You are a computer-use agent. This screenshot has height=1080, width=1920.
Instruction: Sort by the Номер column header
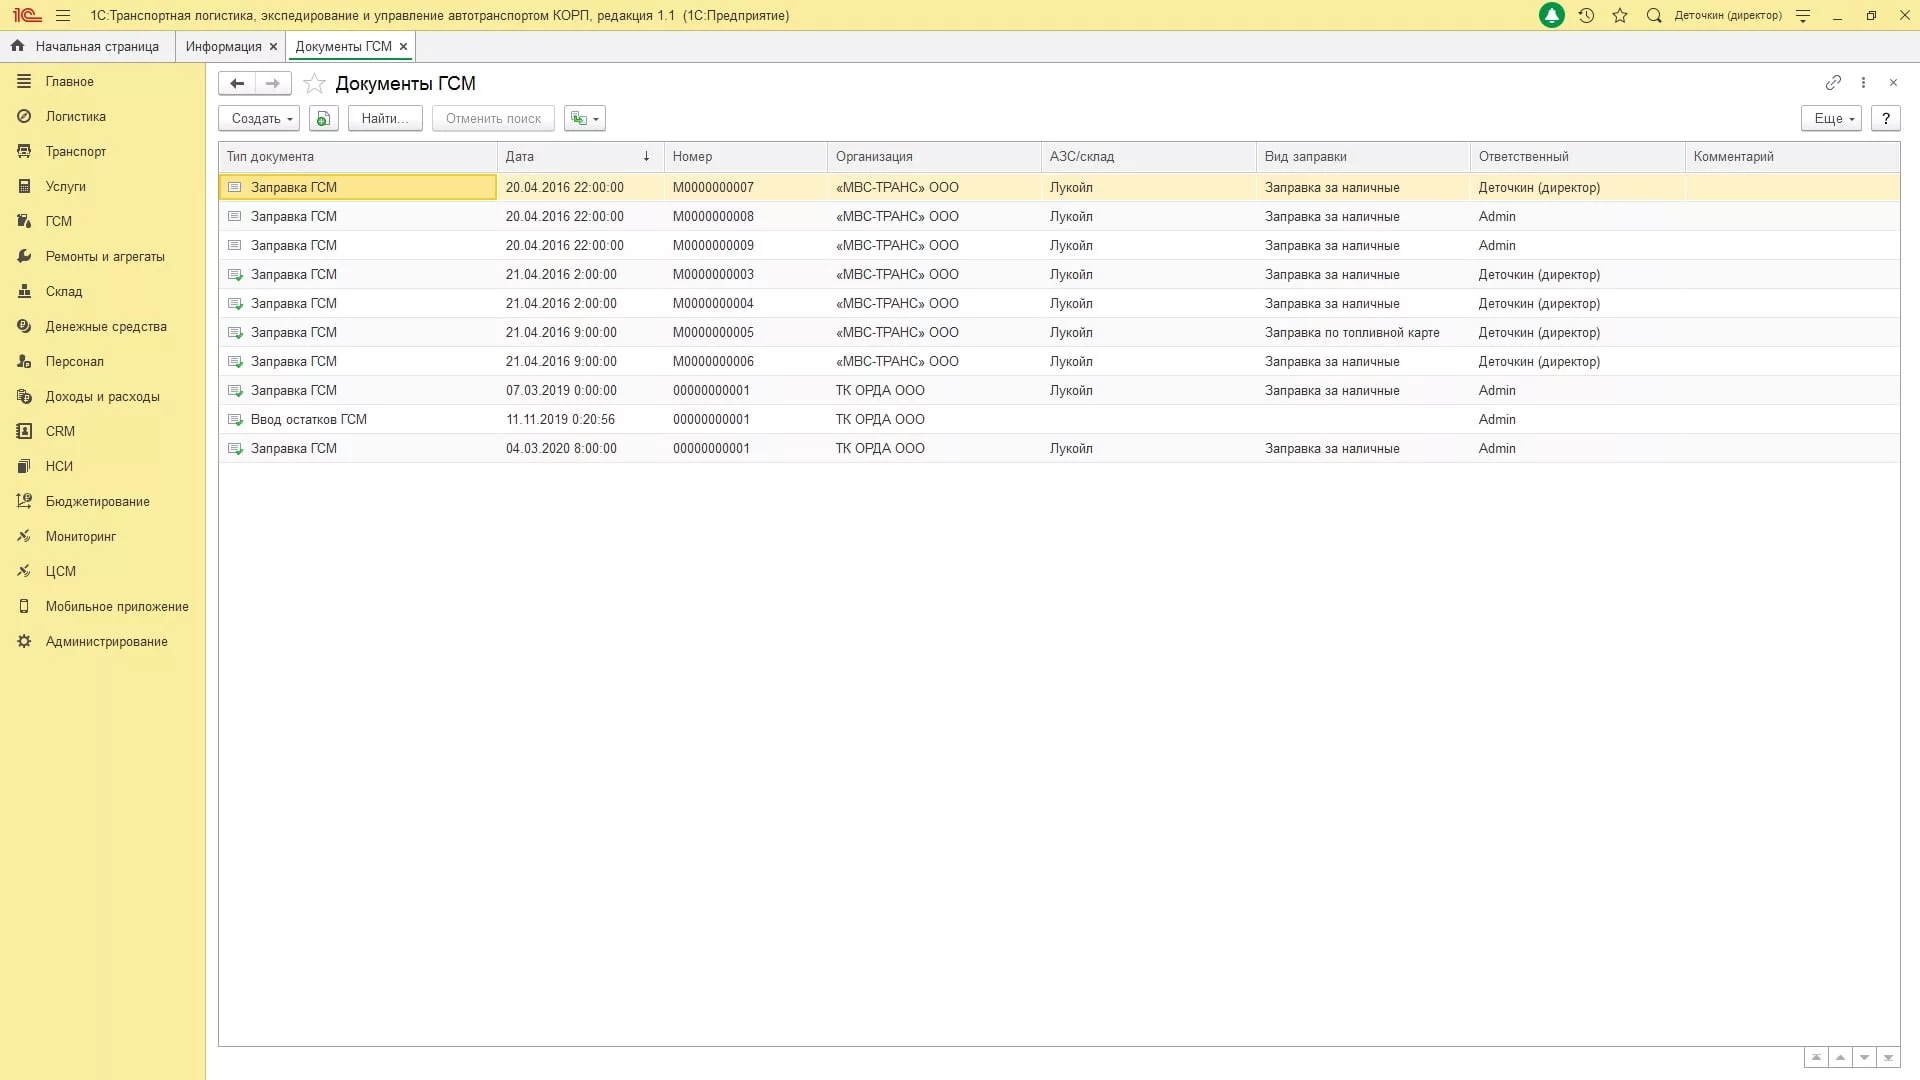tap(746, 156)
